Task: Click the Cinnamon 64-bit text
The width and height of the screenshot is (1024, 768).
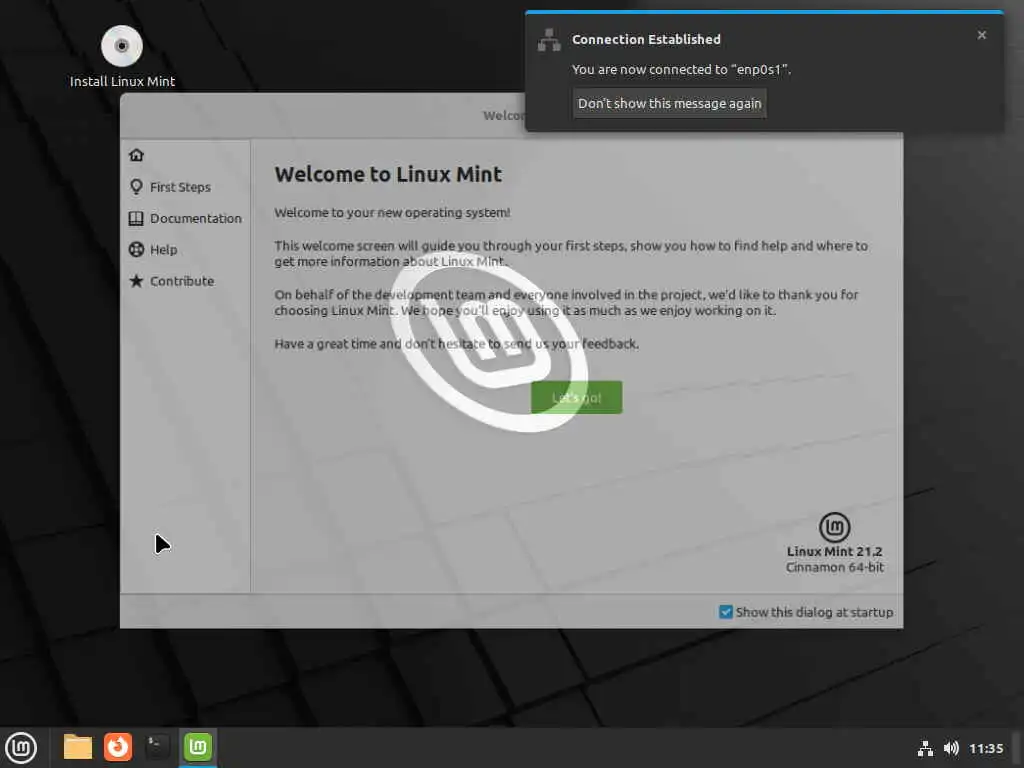Action: 835,567
